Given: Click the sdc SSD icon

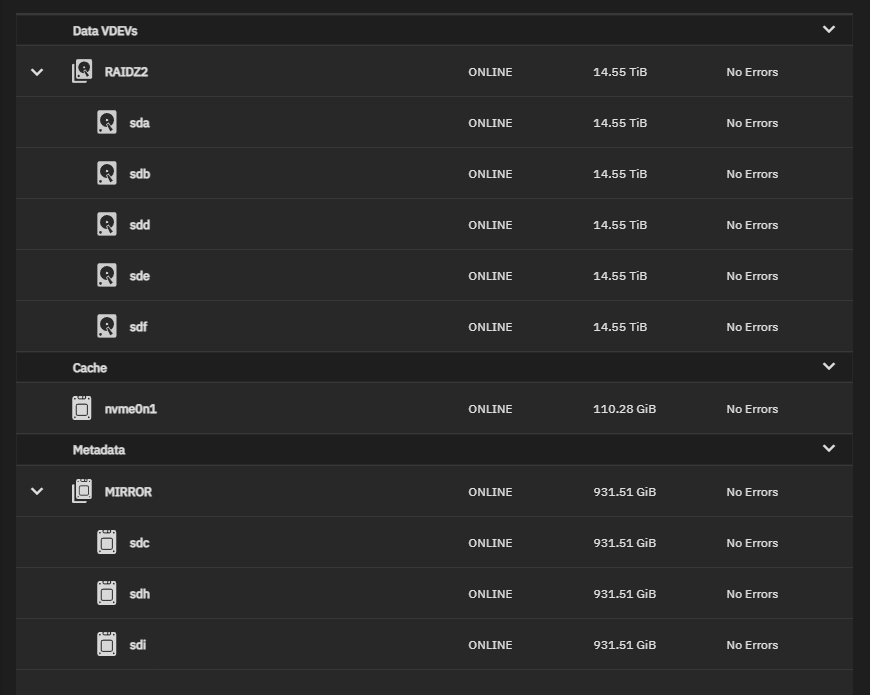Looking at the screenshot, I should pos(107,542).
